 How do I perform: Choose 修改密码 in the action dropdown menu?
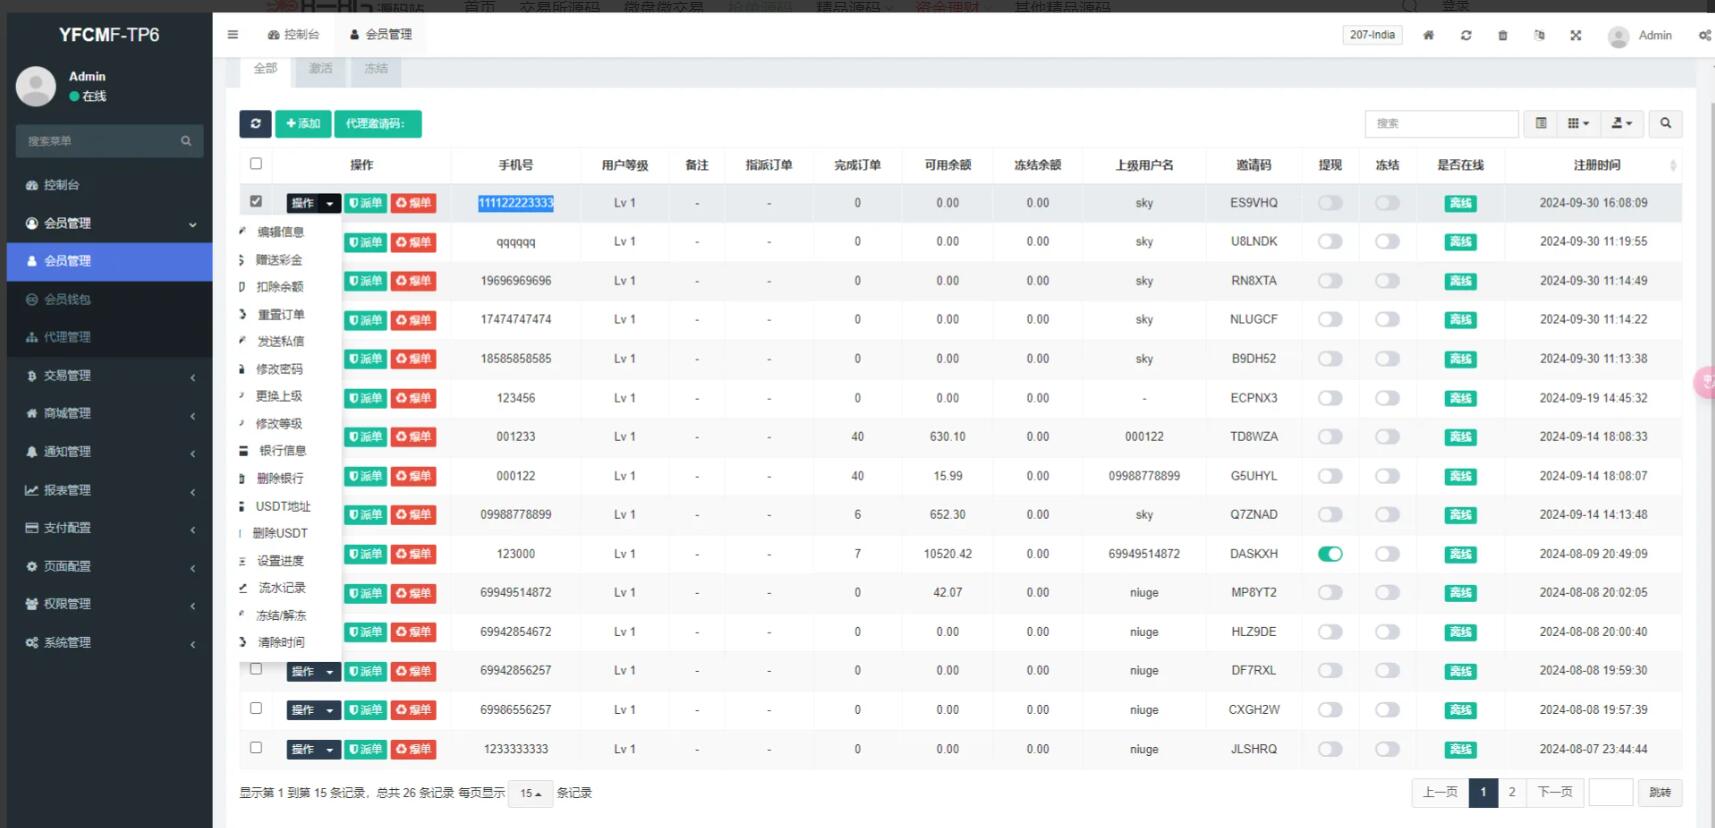tap(279, 369)
